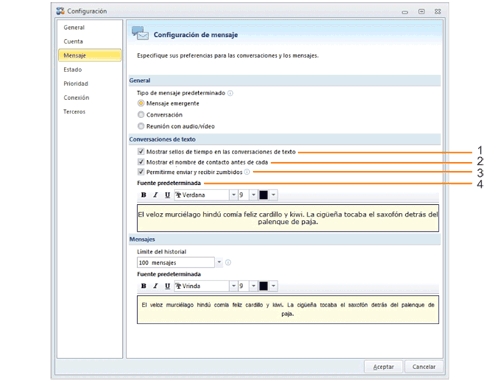This screenshot has width=500, height=381.
Task: Toggle Mostrar el nombre de contacto checkbox
Action: [141, 162]
